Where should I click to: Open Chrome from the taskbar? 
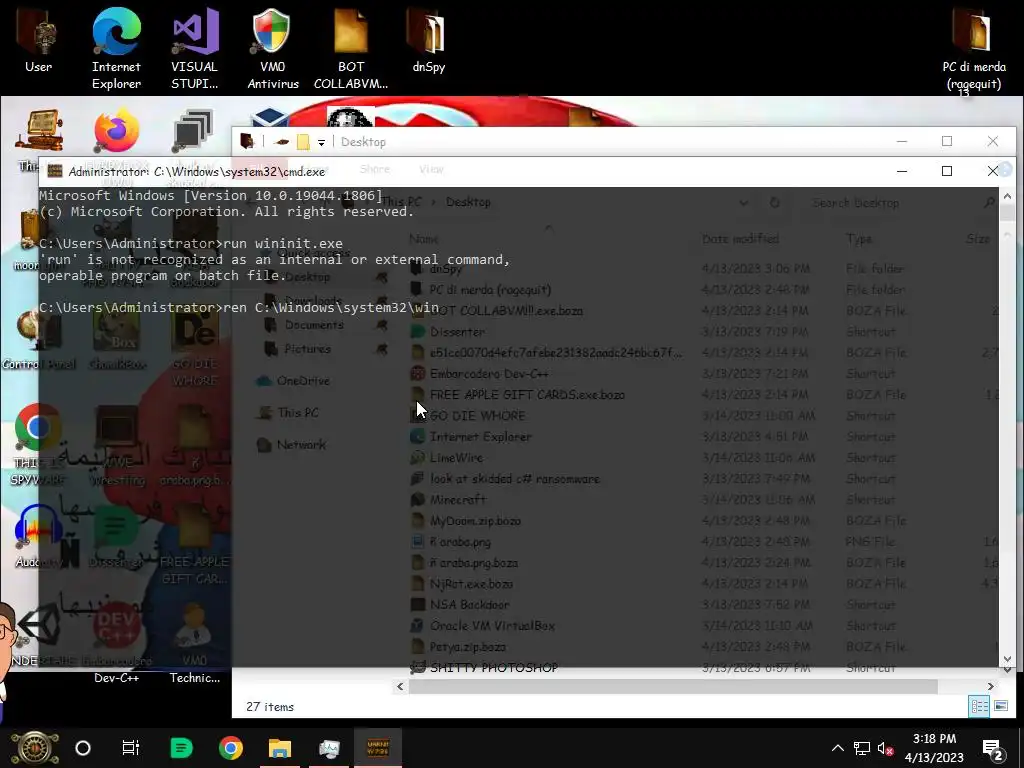[x=231, y=748]
